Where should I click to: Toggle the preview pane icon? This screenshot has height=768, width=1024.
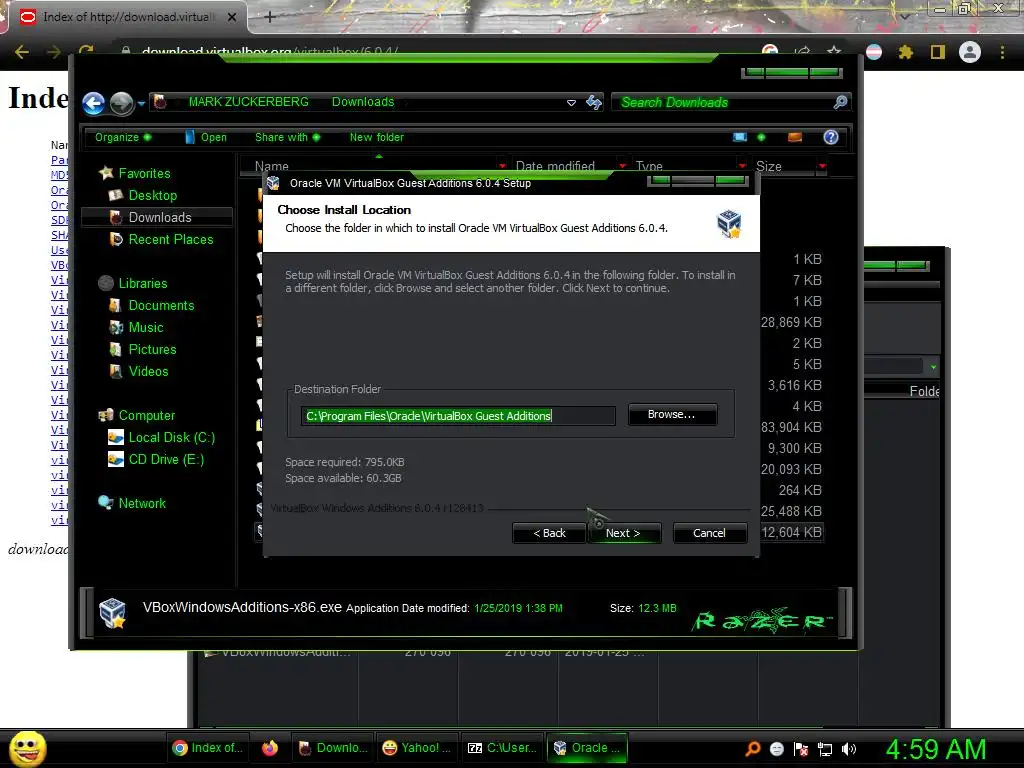click(x=795, y=137)
